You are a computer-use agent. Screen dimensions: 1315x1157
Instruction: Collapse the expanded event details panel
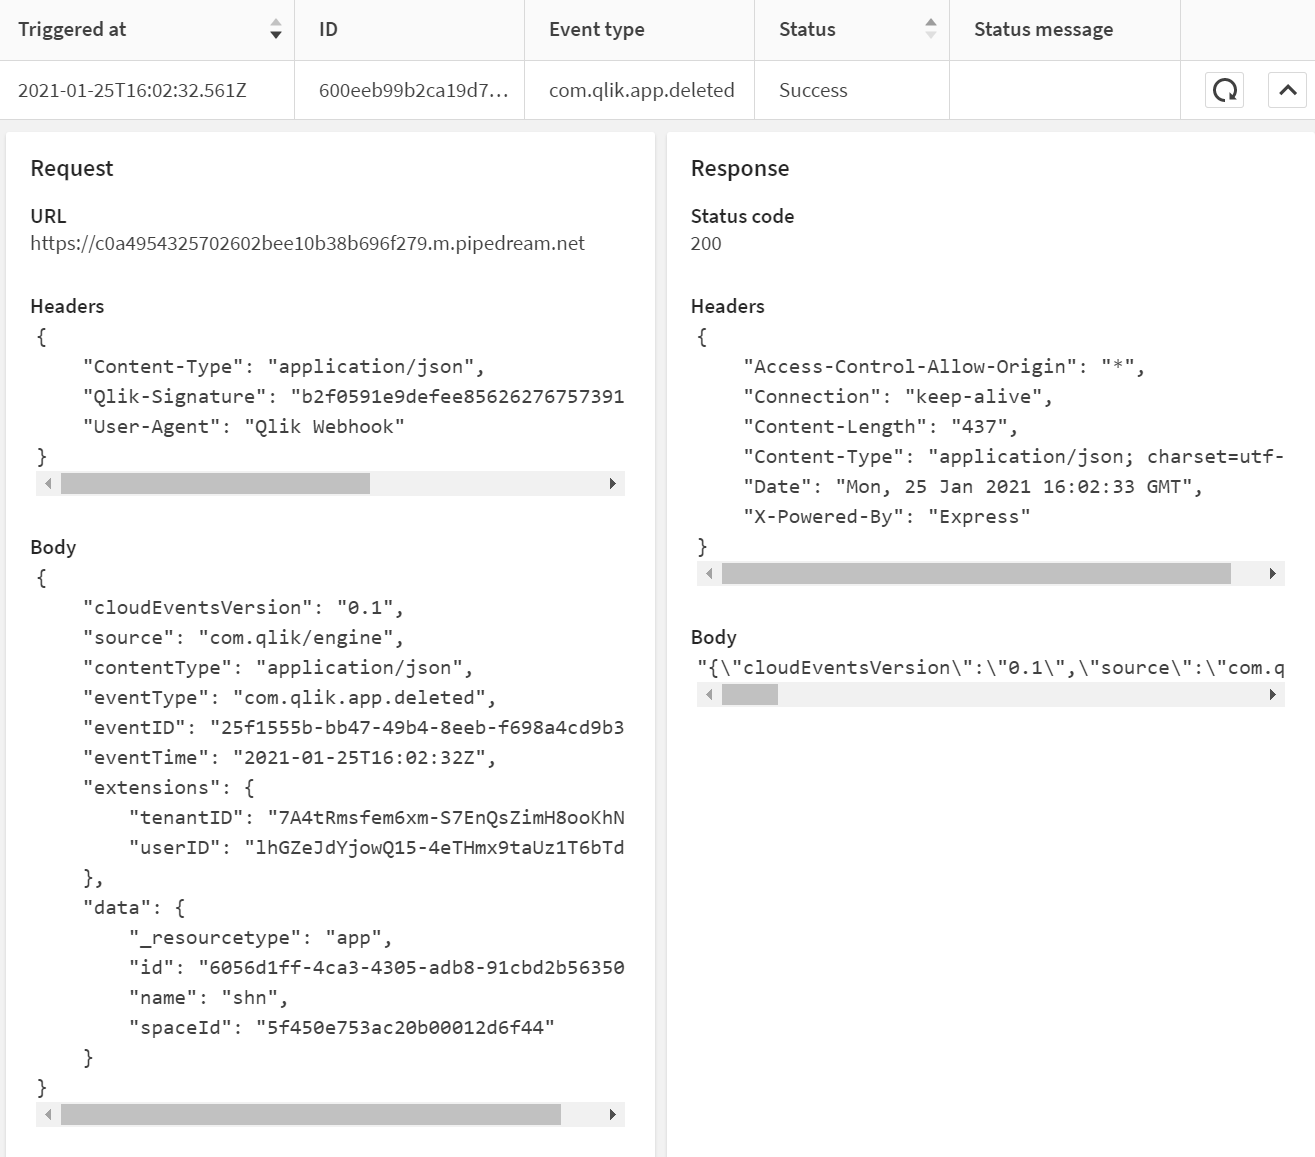point(1285,90)
